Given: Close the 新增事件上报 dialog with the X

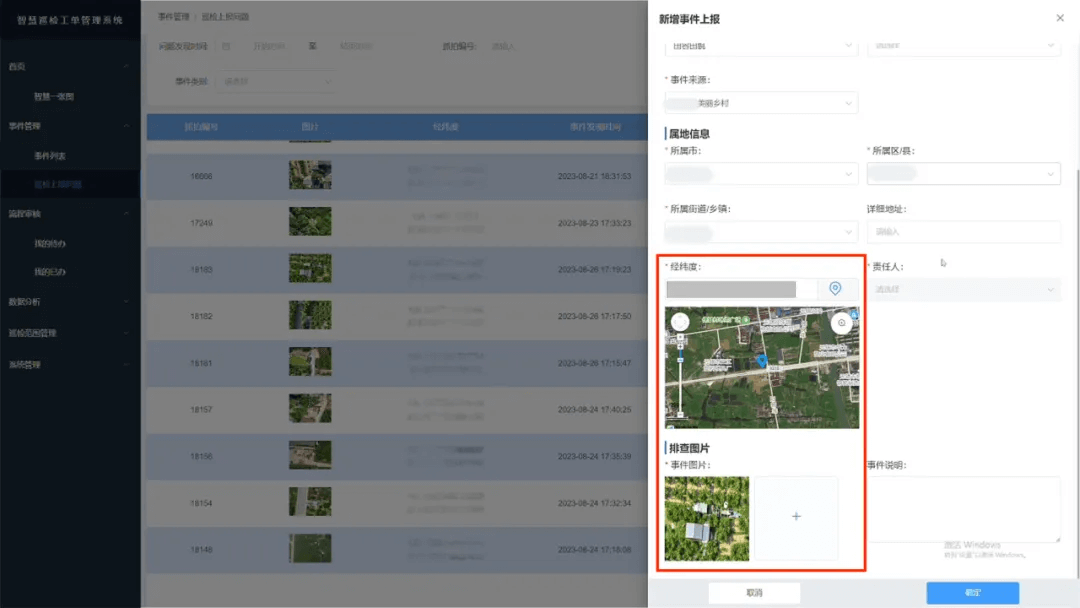Looking at the screenshot, I should (x=1060, y=18).
